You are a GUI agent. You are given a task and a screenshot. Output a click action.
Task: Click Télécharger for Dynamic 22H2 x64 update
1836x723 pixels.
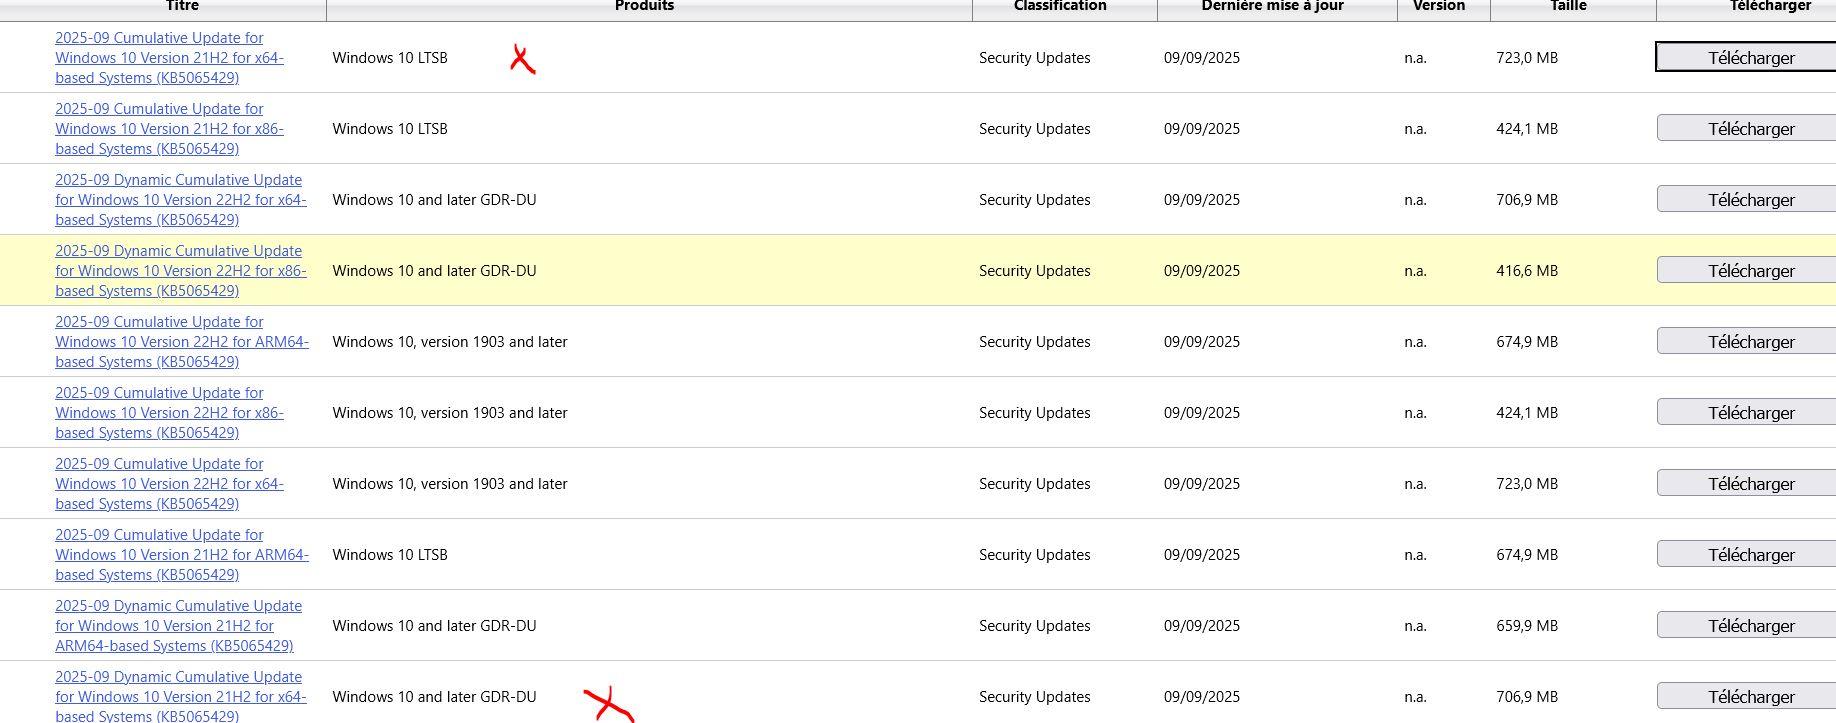1746,199
